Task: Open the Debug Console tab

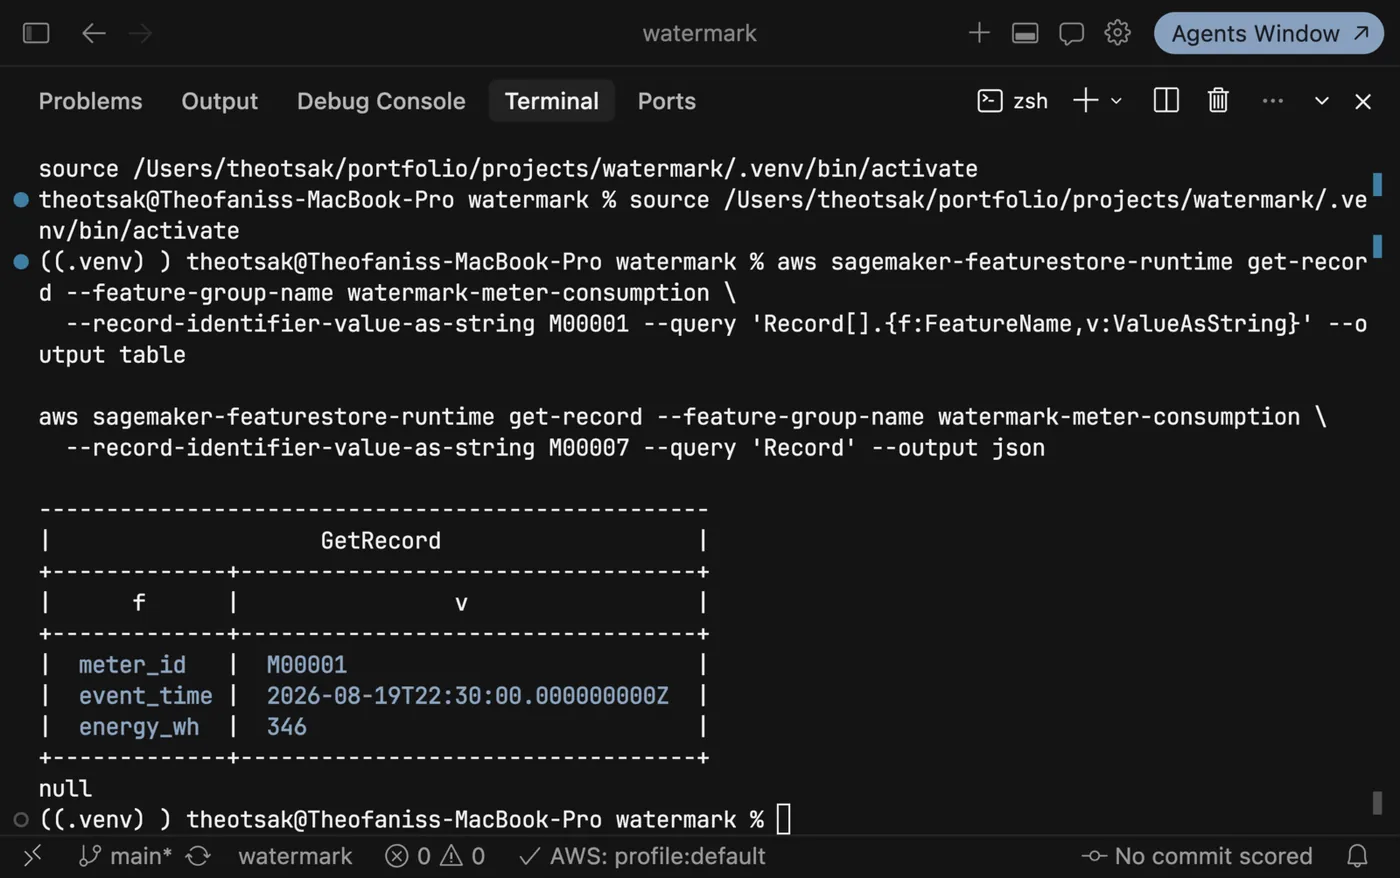Action: pos(381,101)
